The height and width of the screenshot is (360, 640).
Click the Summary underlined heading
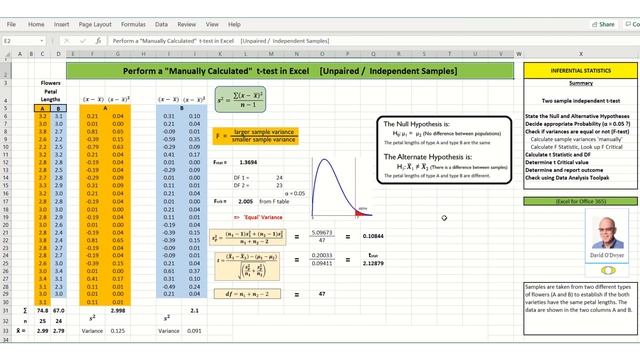tap(581, 83)
